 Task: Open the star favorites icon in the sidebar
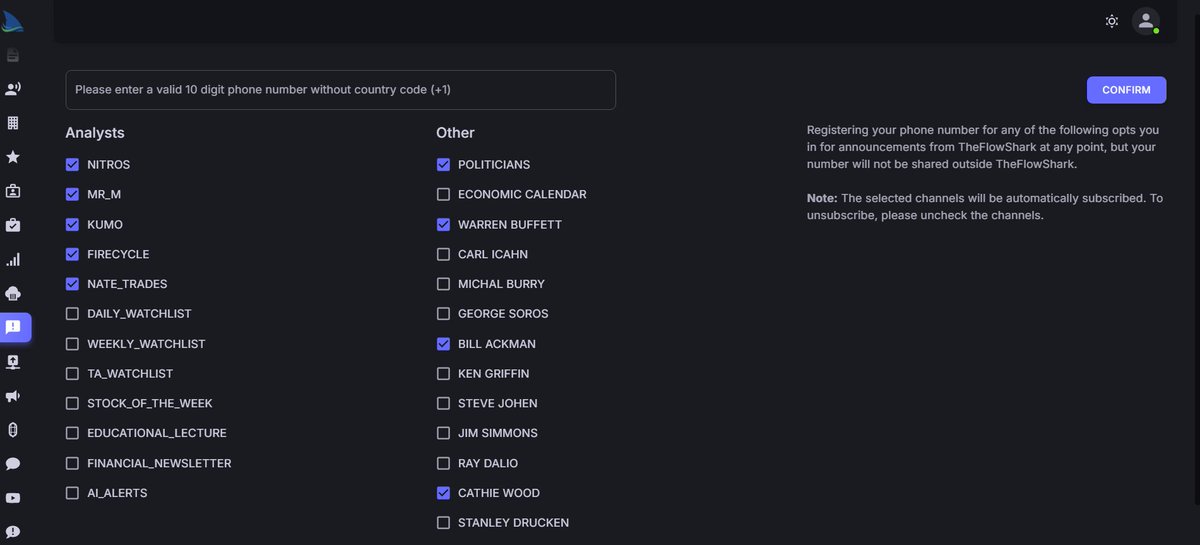(x=13, y=157)
